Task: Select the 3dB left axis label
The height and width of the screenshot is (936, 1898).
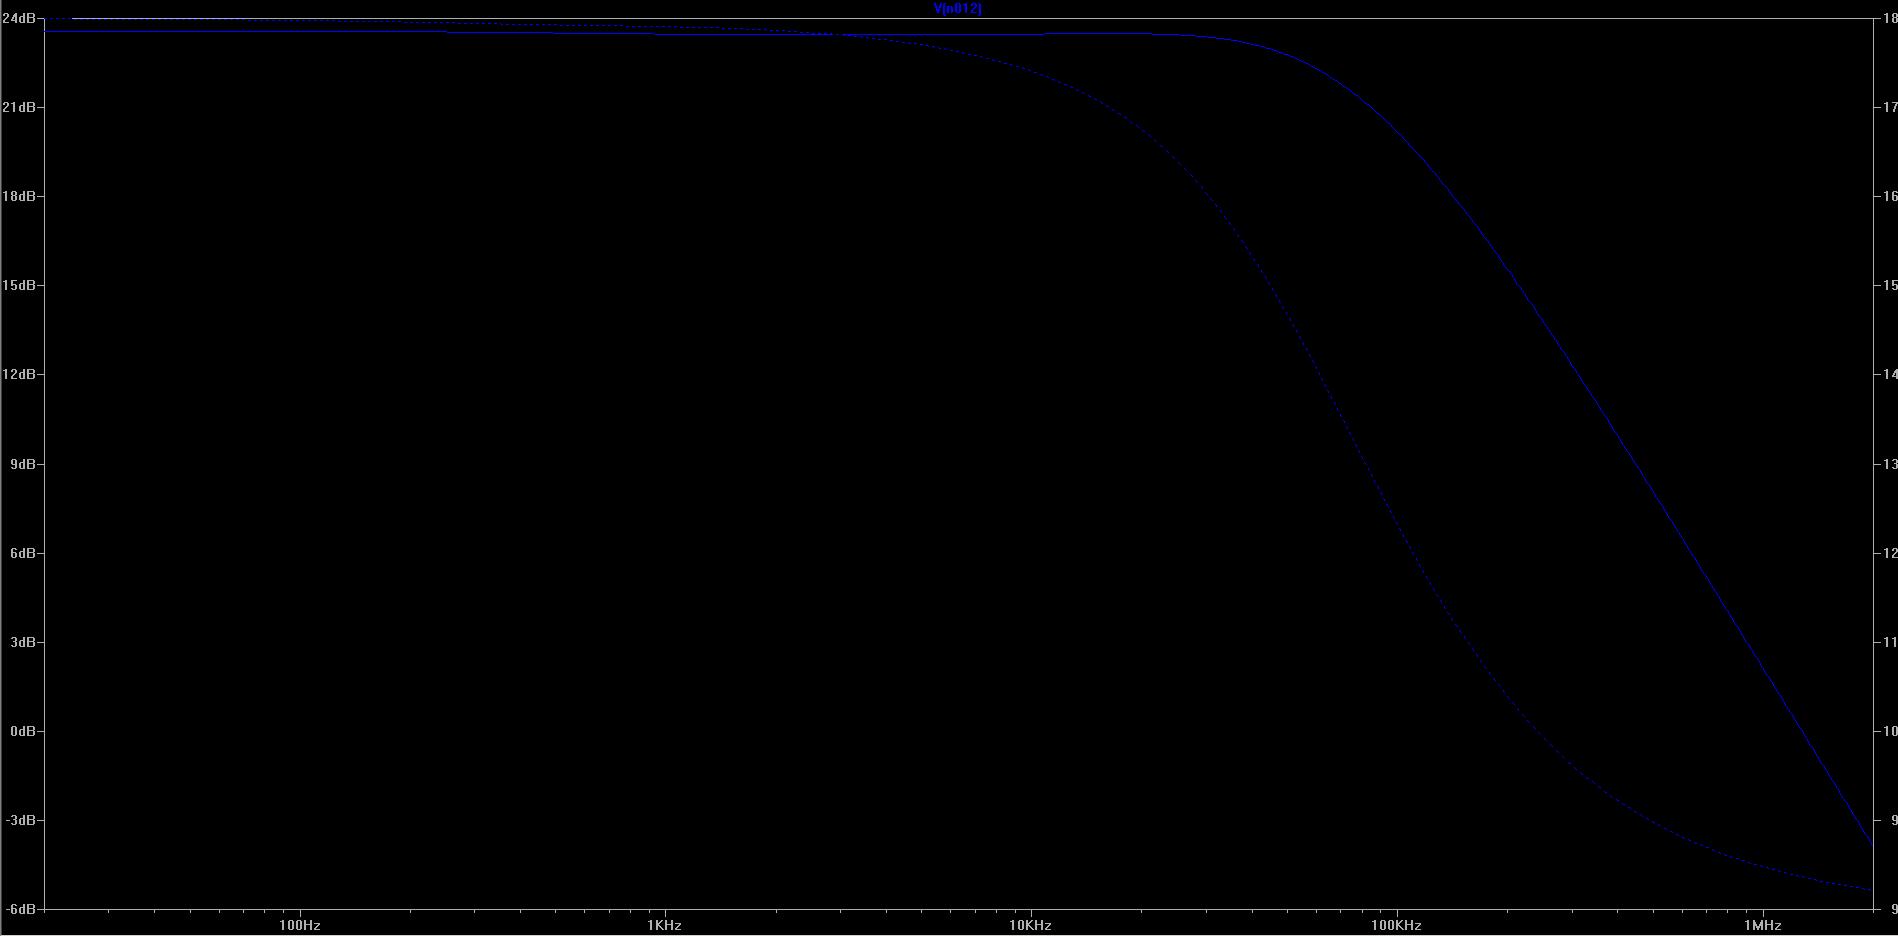Action: tap(22, 642)
